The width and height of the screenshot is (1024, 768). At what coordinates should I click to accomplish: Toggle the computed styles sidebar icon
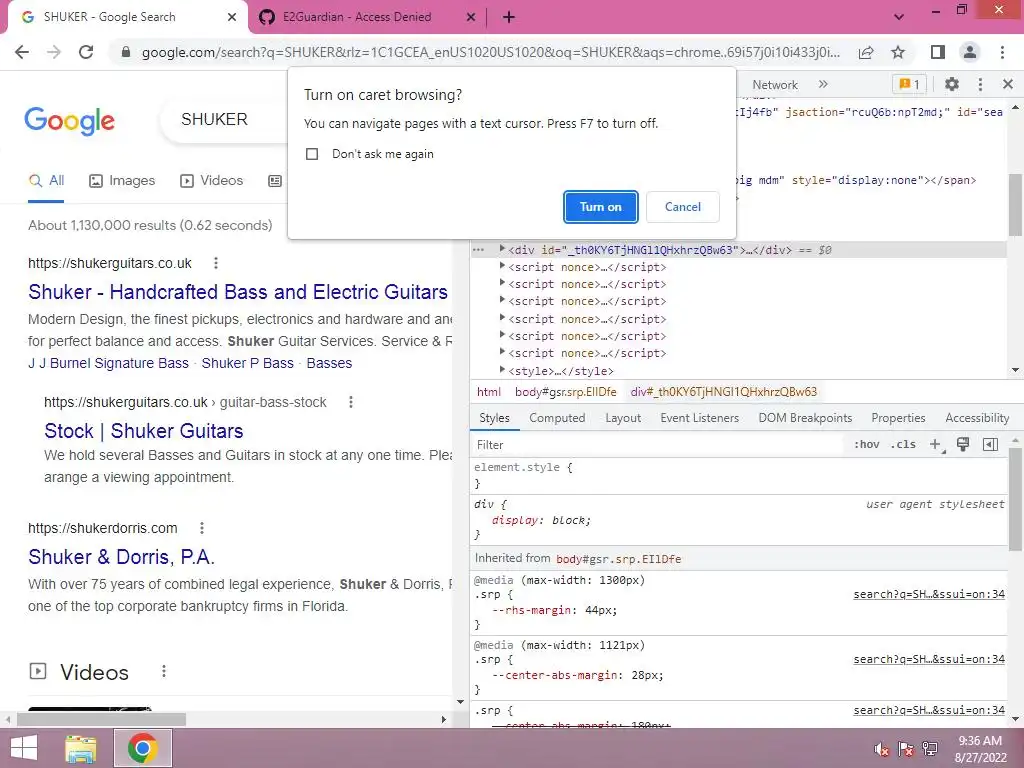991,445
